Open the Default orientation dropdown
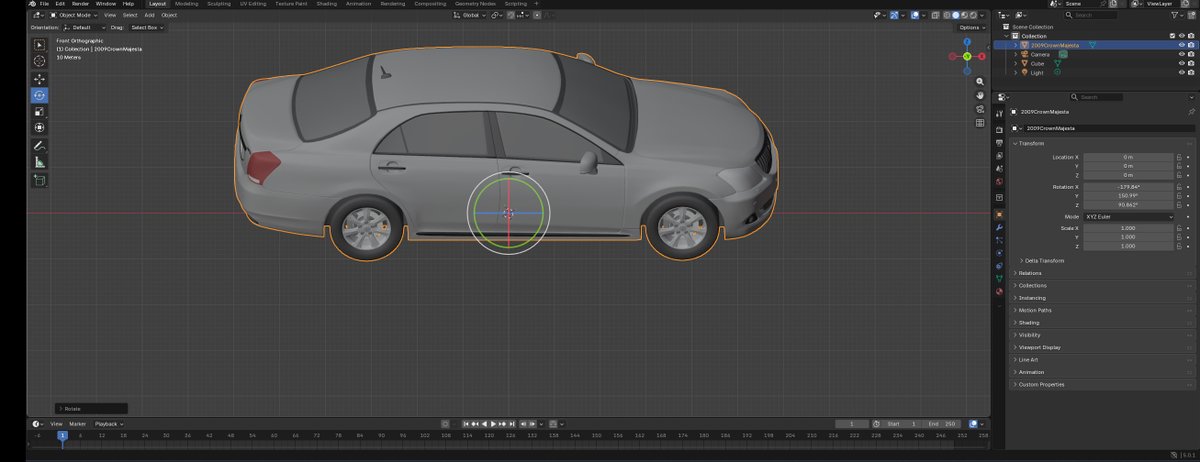Image resolution: width=1200 pixels, height=462 pixels. pos(84,27)
